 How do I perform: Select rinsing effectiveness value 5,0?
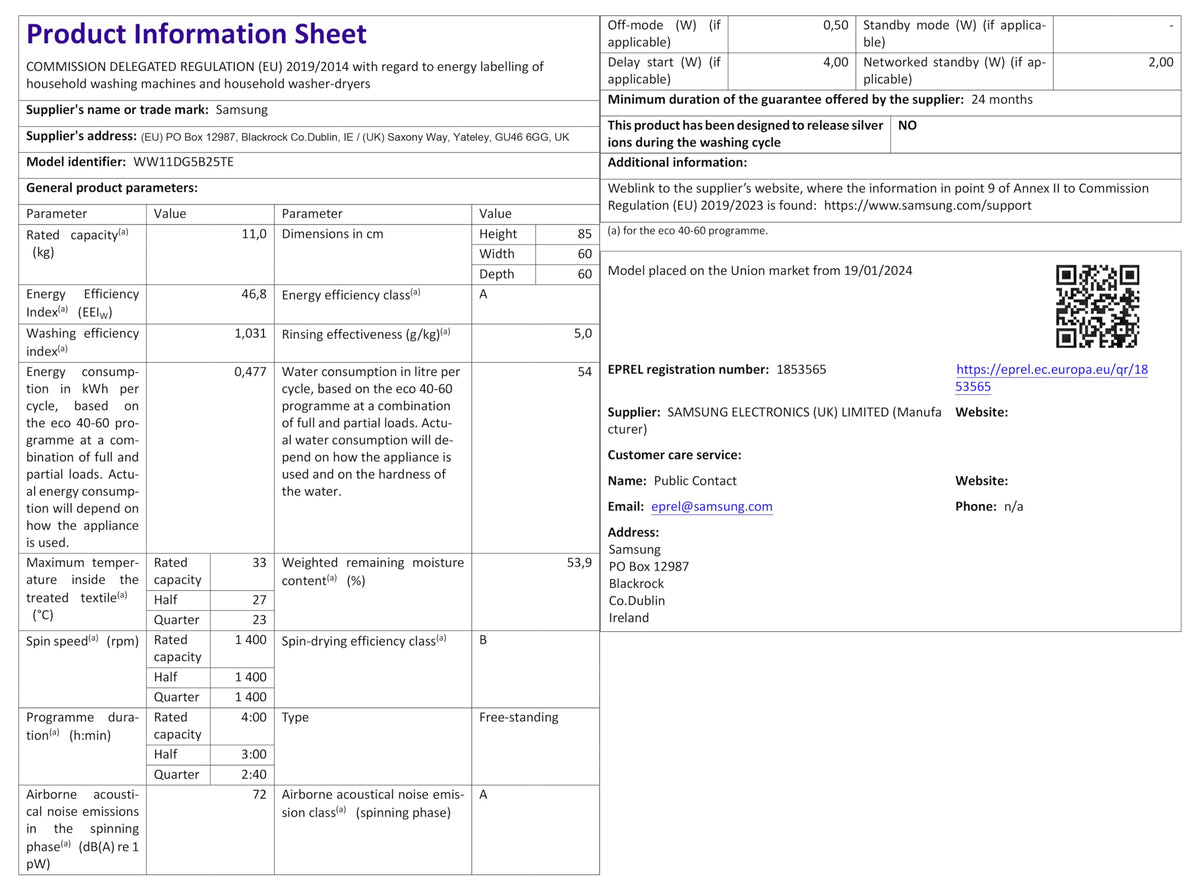pos(583,333)
